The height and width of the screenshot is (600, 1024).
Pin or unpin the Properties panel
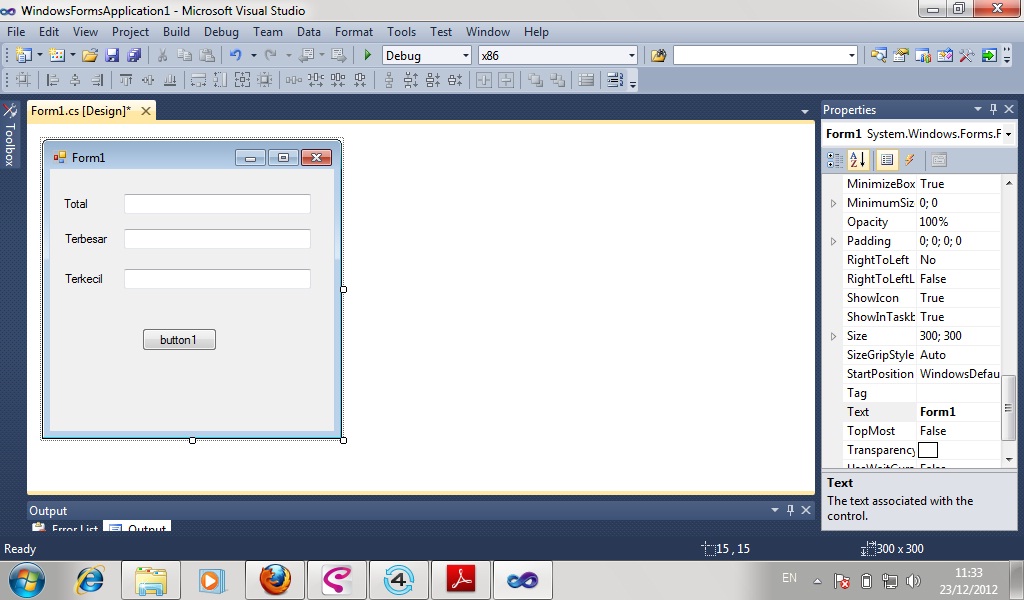[993, 109]
